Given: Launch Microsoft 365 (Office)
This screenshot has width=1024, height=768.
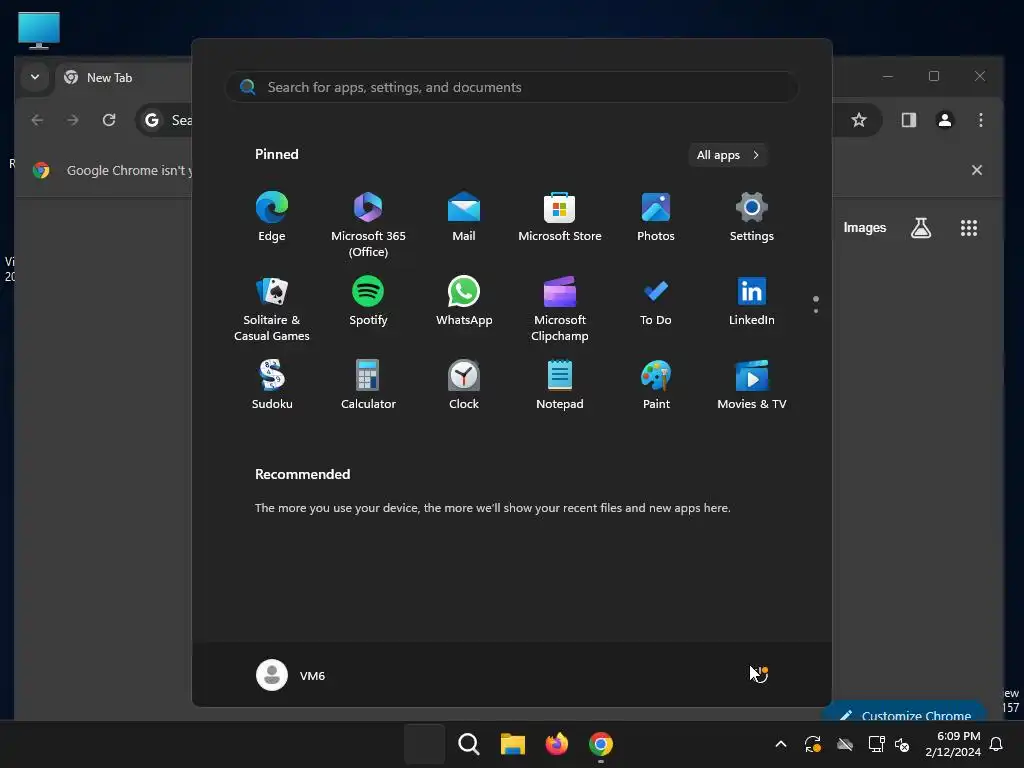Looking at the screenshot, I should pyautogui.click(x=368, y=224).
